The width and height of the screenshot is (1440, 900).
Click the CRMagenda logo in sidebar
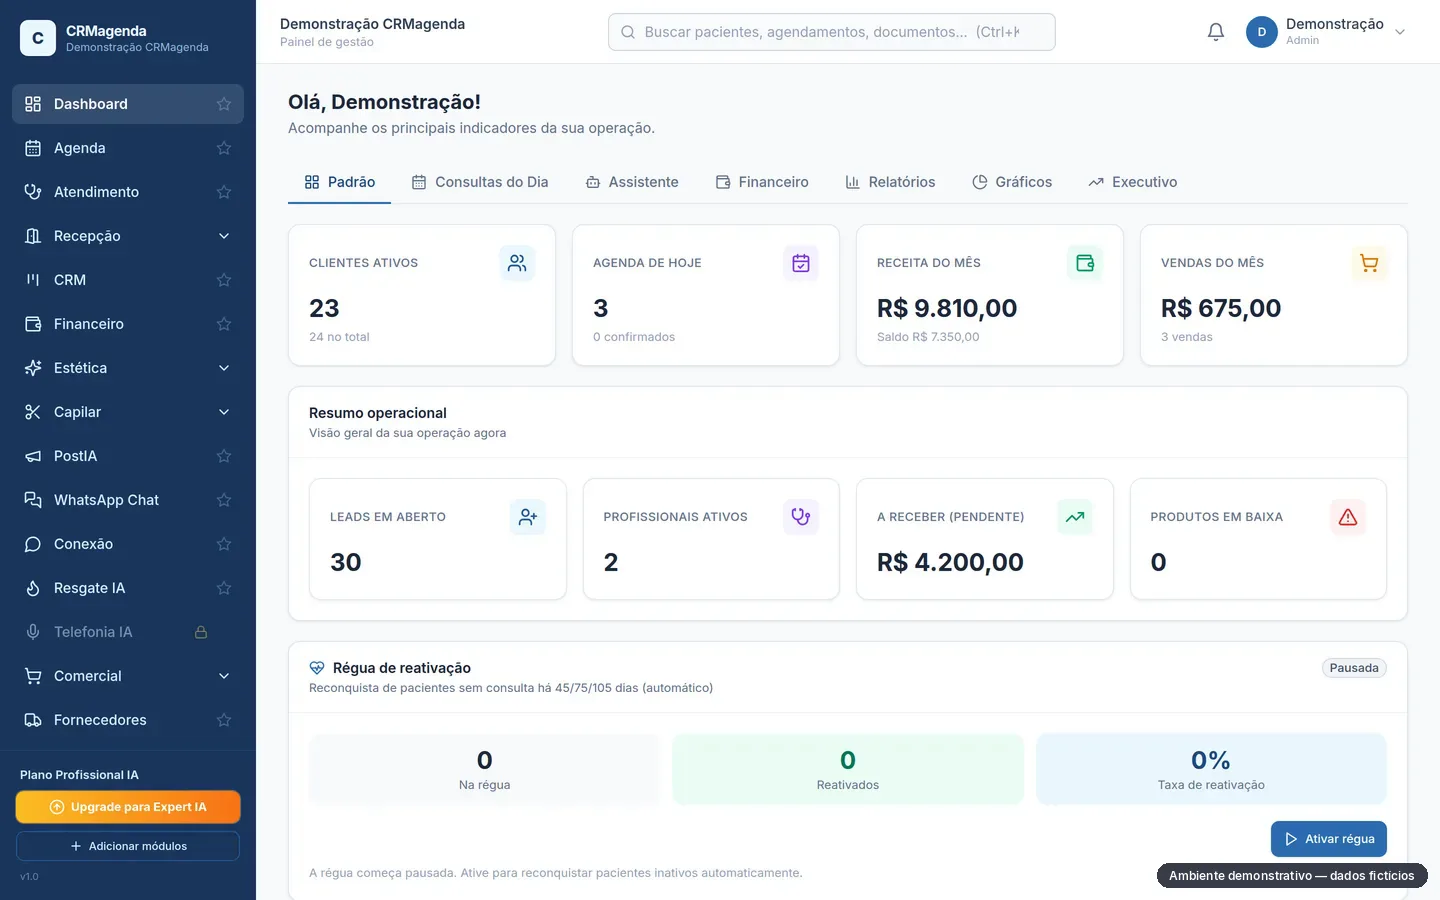coord(38,38)
